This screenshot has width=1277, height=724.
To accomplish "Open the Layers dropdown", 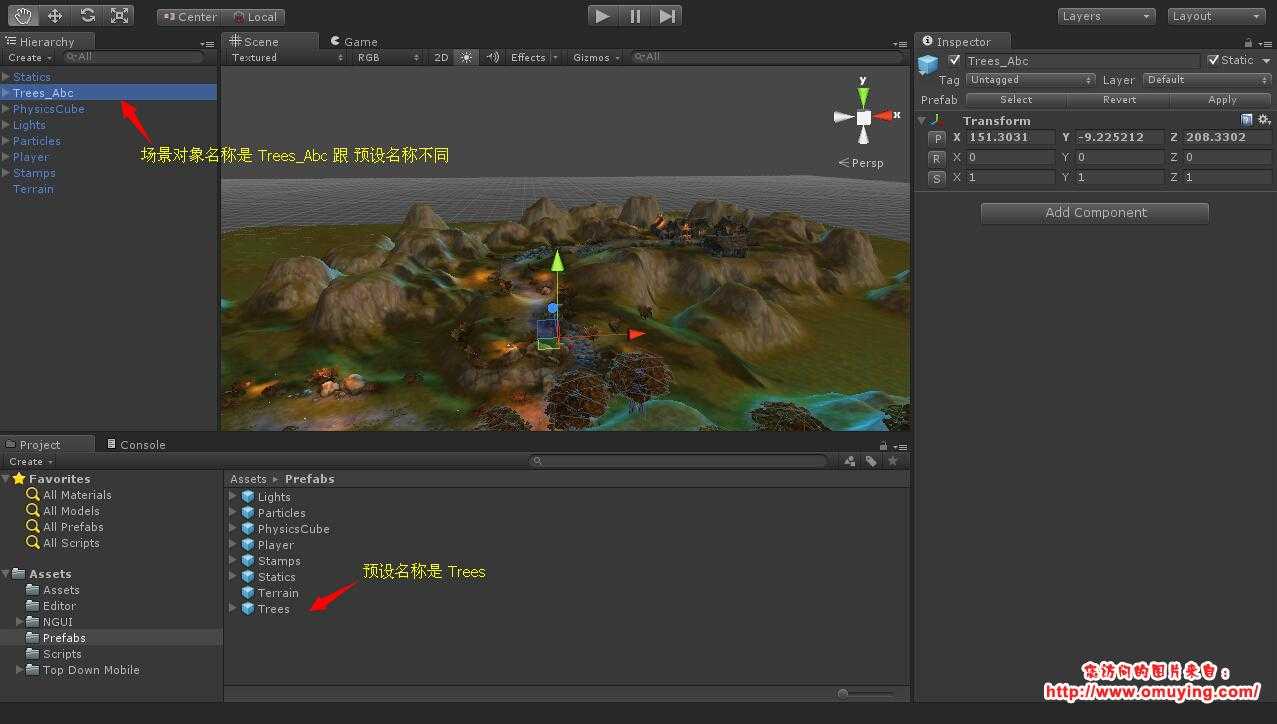I will point(1106,16).
